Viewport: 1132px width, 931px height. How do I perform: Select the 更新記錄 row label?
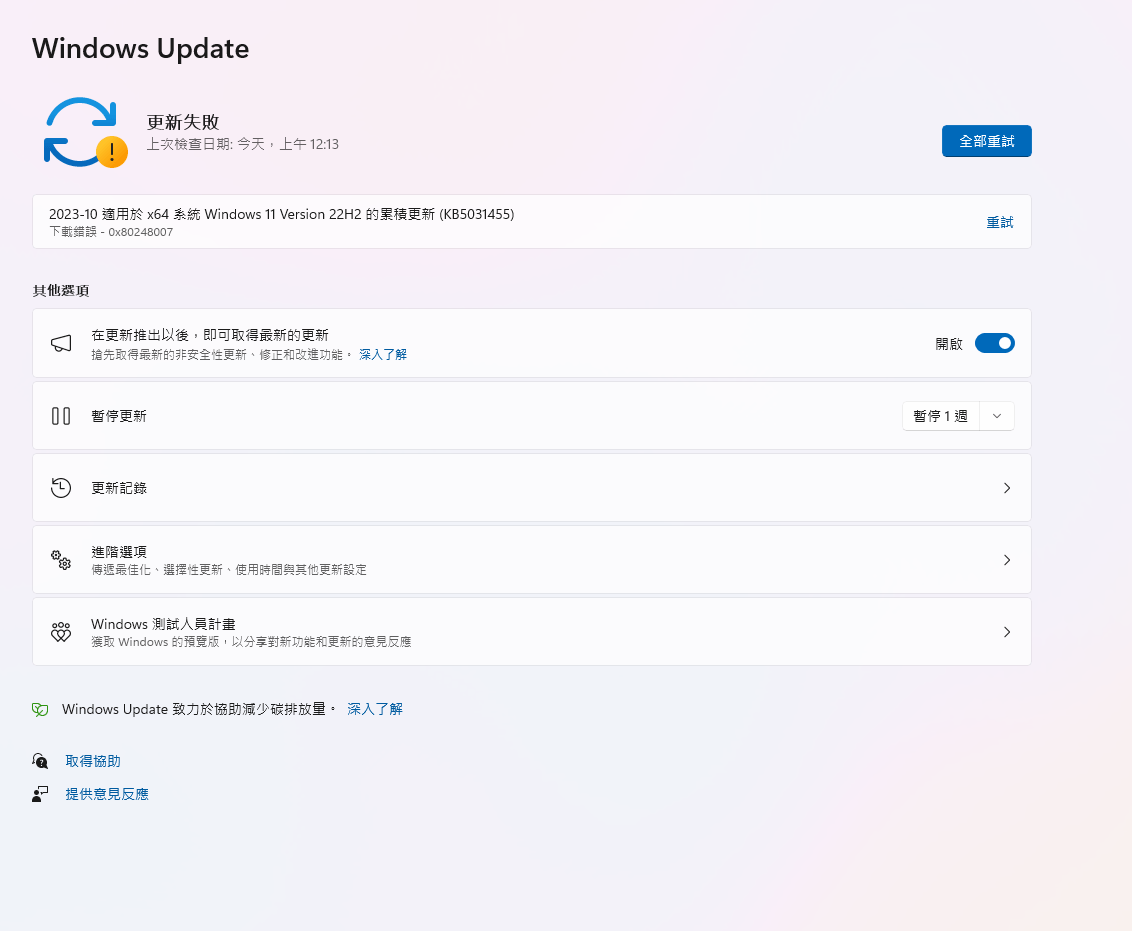[119, 488]
